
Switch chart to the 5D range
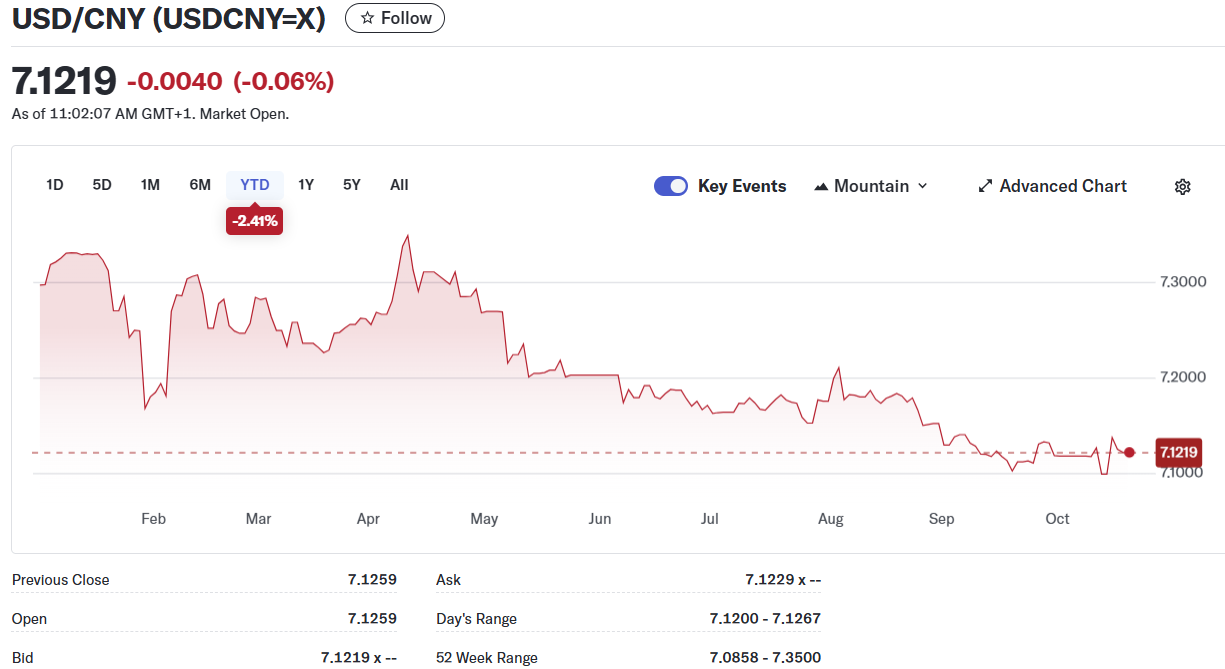click(x=102, y=185)
